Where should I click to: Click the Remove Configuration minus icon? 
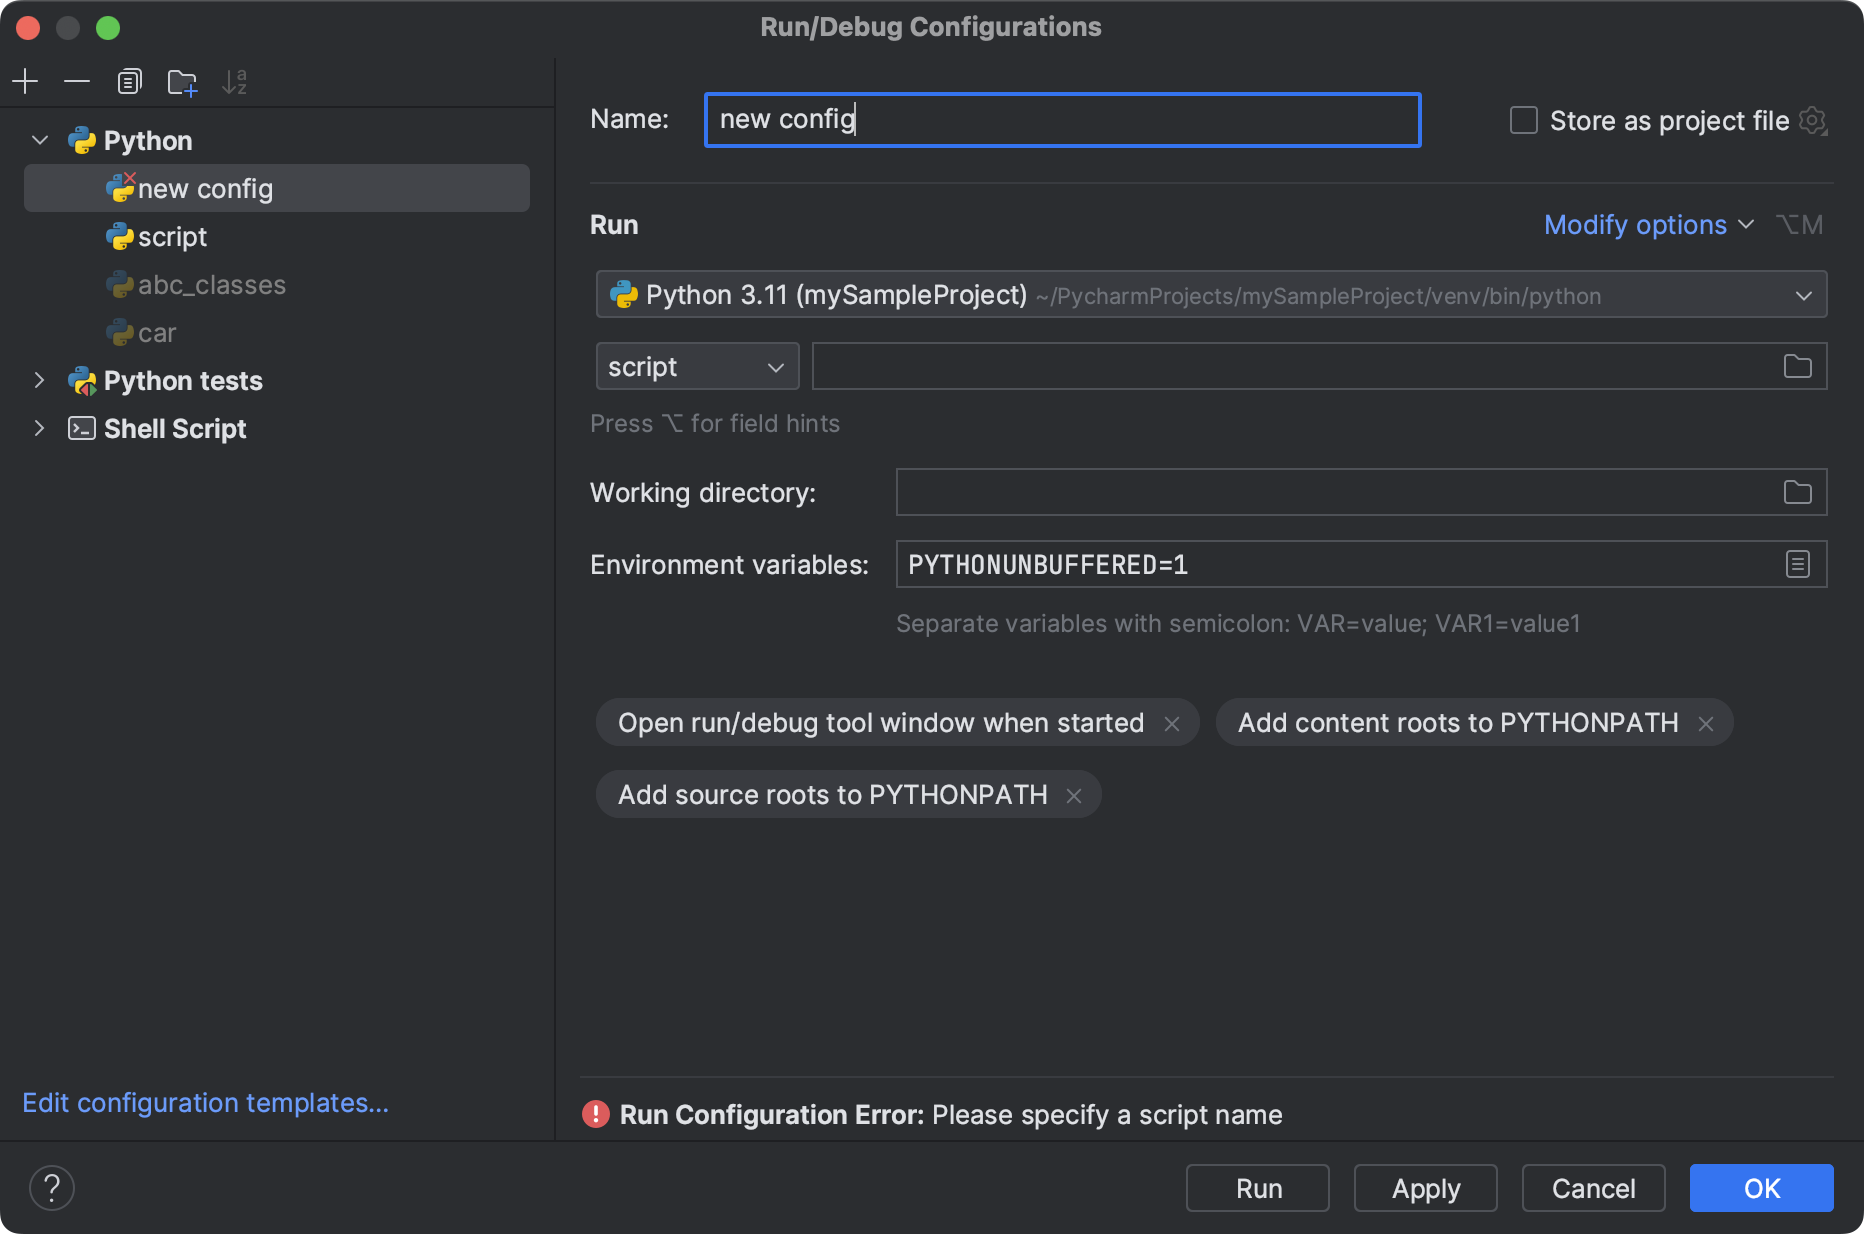[77, 81]
